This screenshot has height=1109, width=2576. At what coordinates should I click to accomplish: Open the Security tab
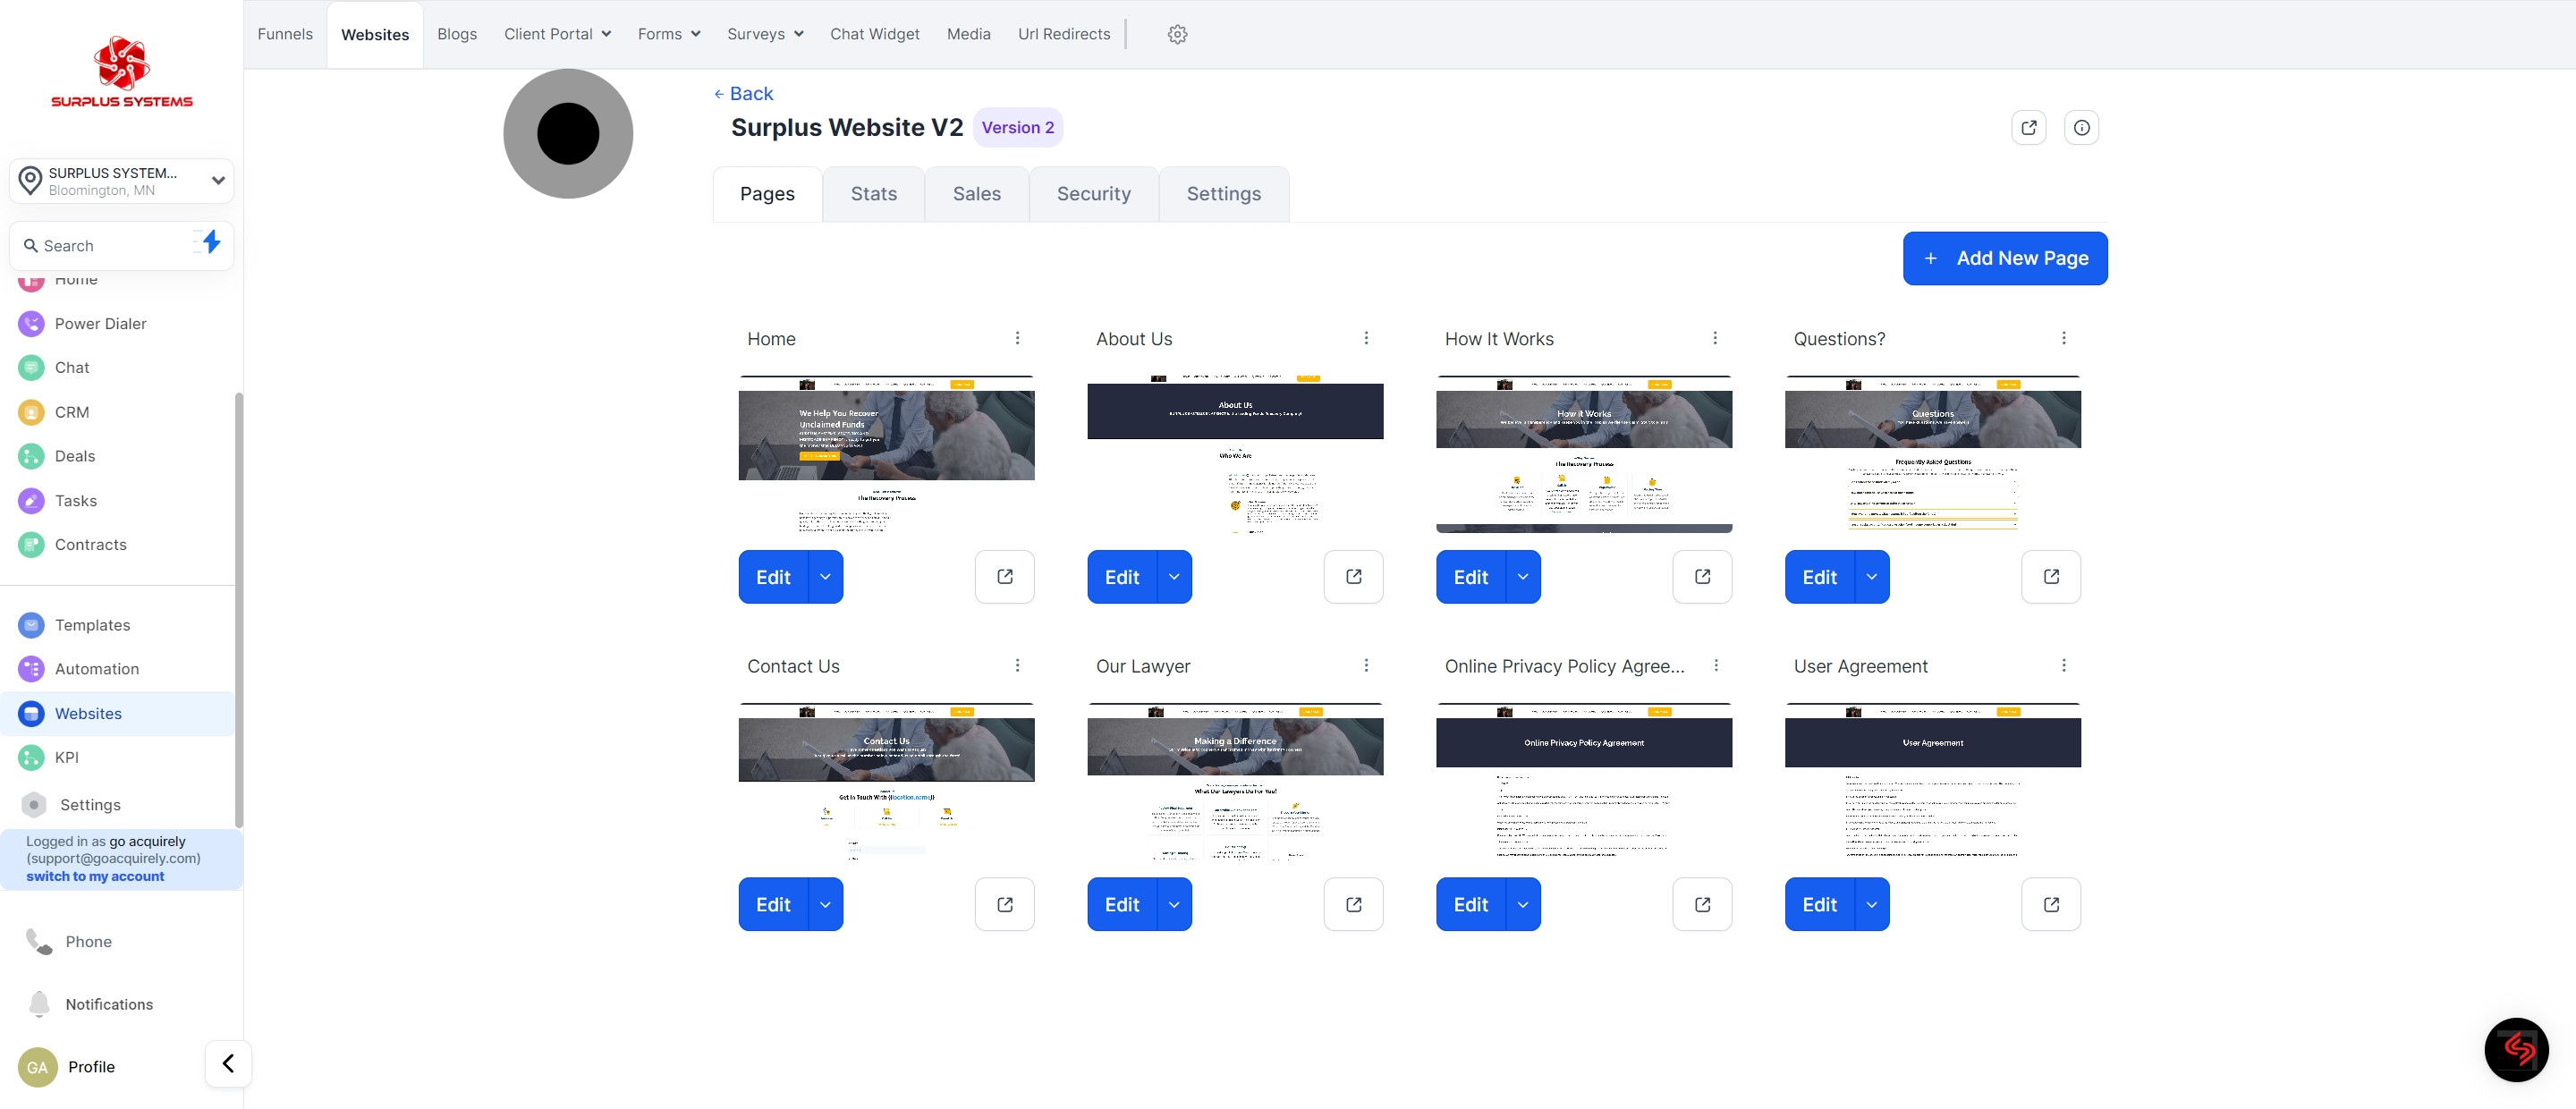tap(1093, 194)
